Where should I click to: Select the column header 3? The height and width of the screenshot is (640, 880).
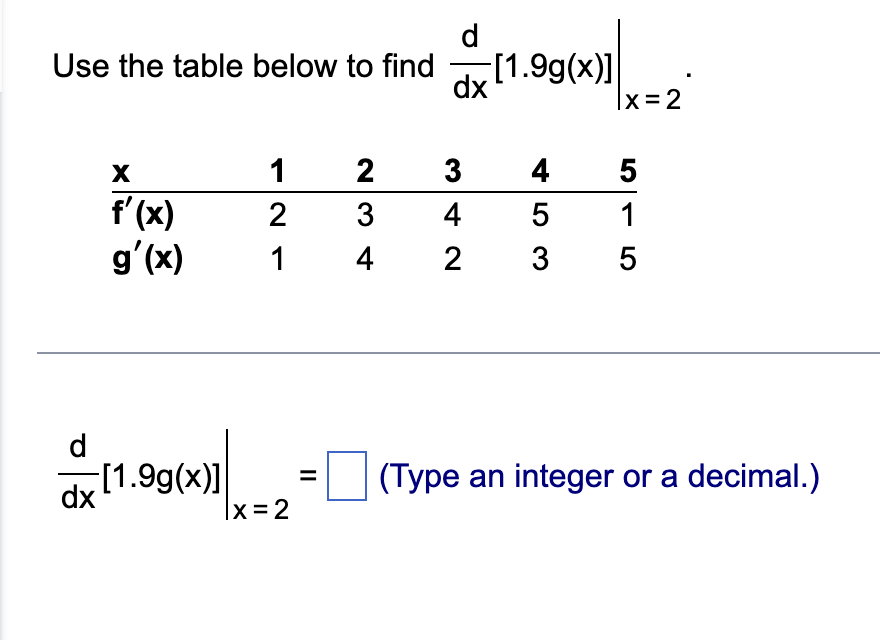[x=453, y=171]
